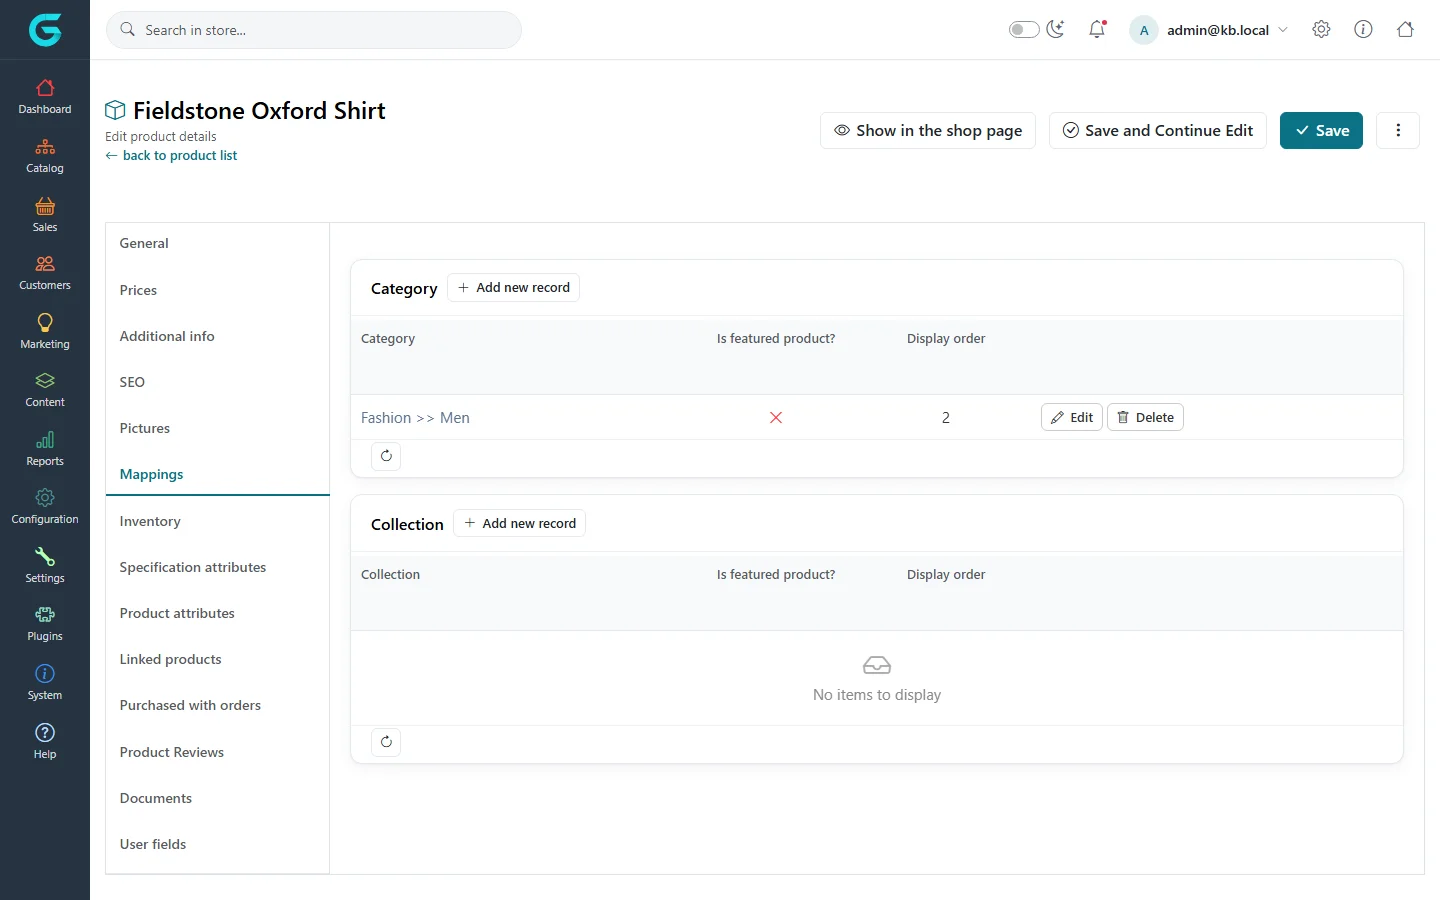The width and height of the screenshot is (1440, 900).
Task: Go to Customers in the sidebar
Action: [45, 273]
